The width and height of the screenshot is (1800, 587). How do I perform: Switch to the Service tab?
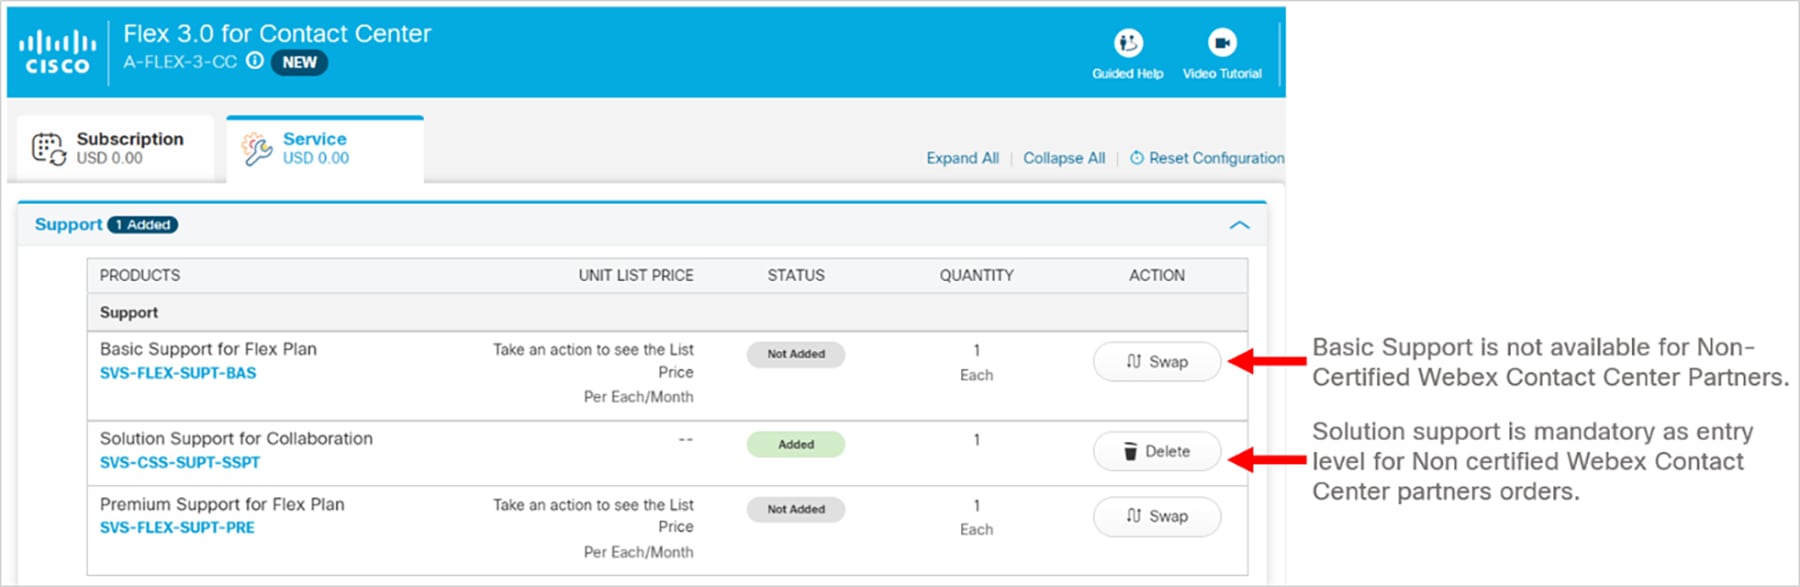click(325, 149)
